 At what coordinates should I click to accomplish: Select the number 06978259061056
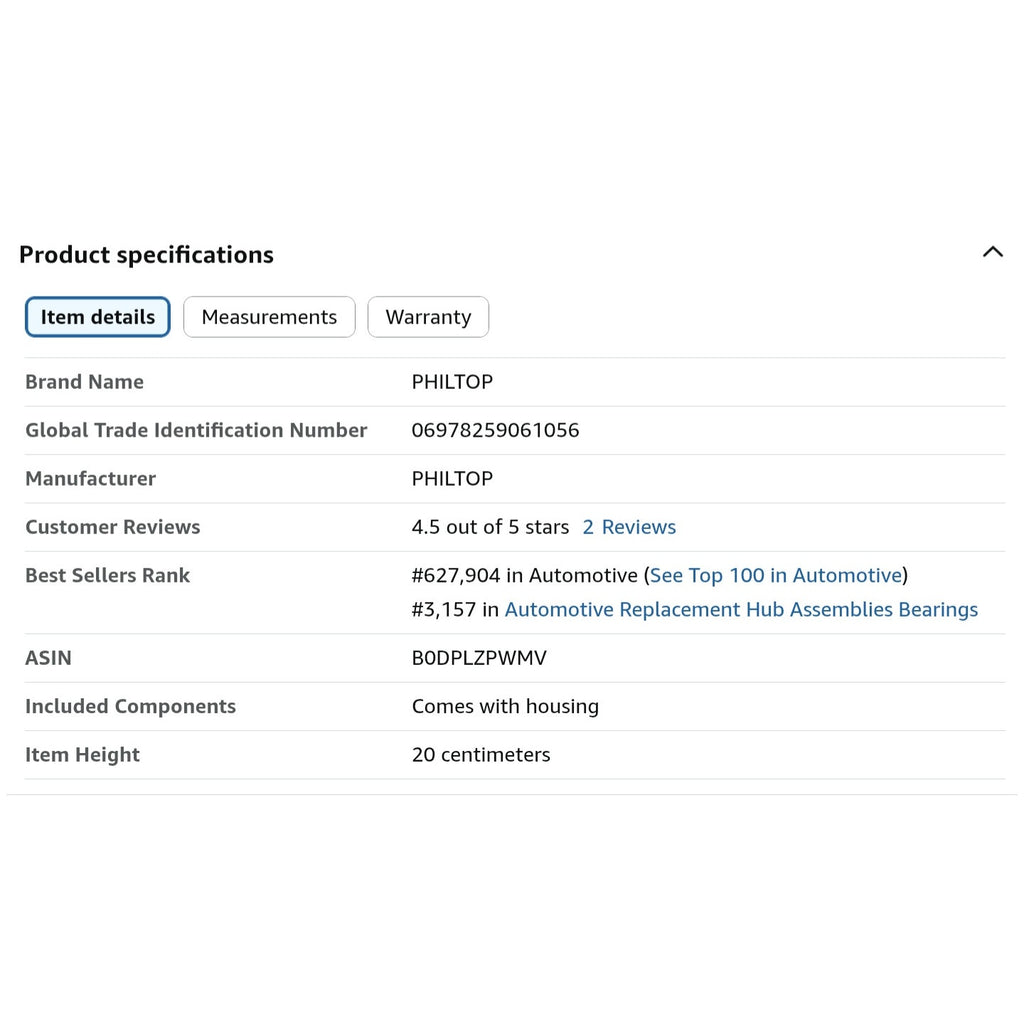coord(495,430)
